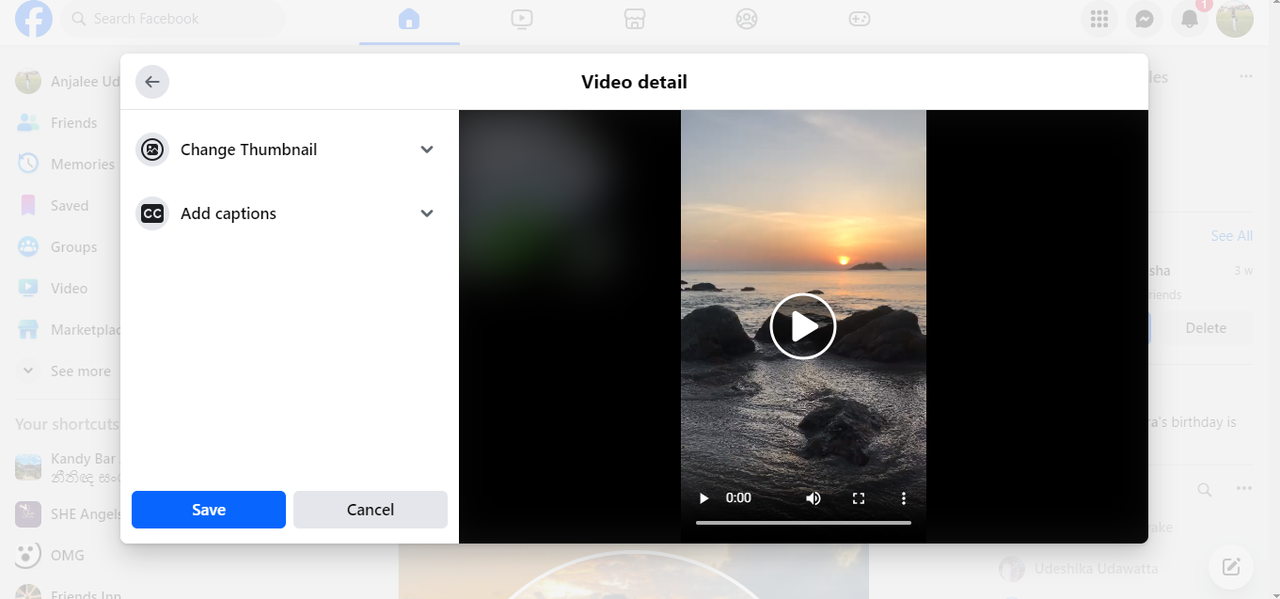Start a new message with the compose icon
This screenshot has width=1280, height=599.
coord(1231,568)
